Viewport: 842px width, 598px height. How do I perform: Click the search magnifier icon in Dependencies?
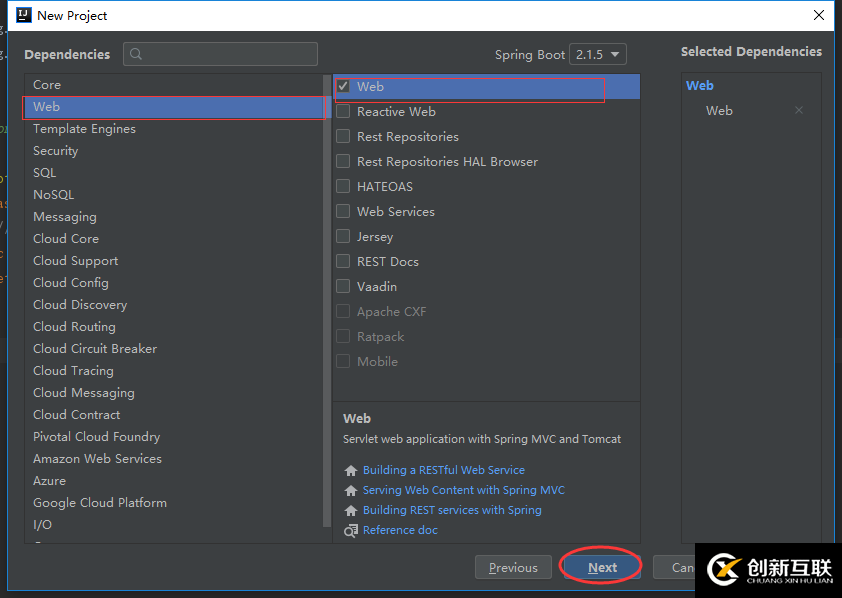pyautogui.click(x=136, y=55)
